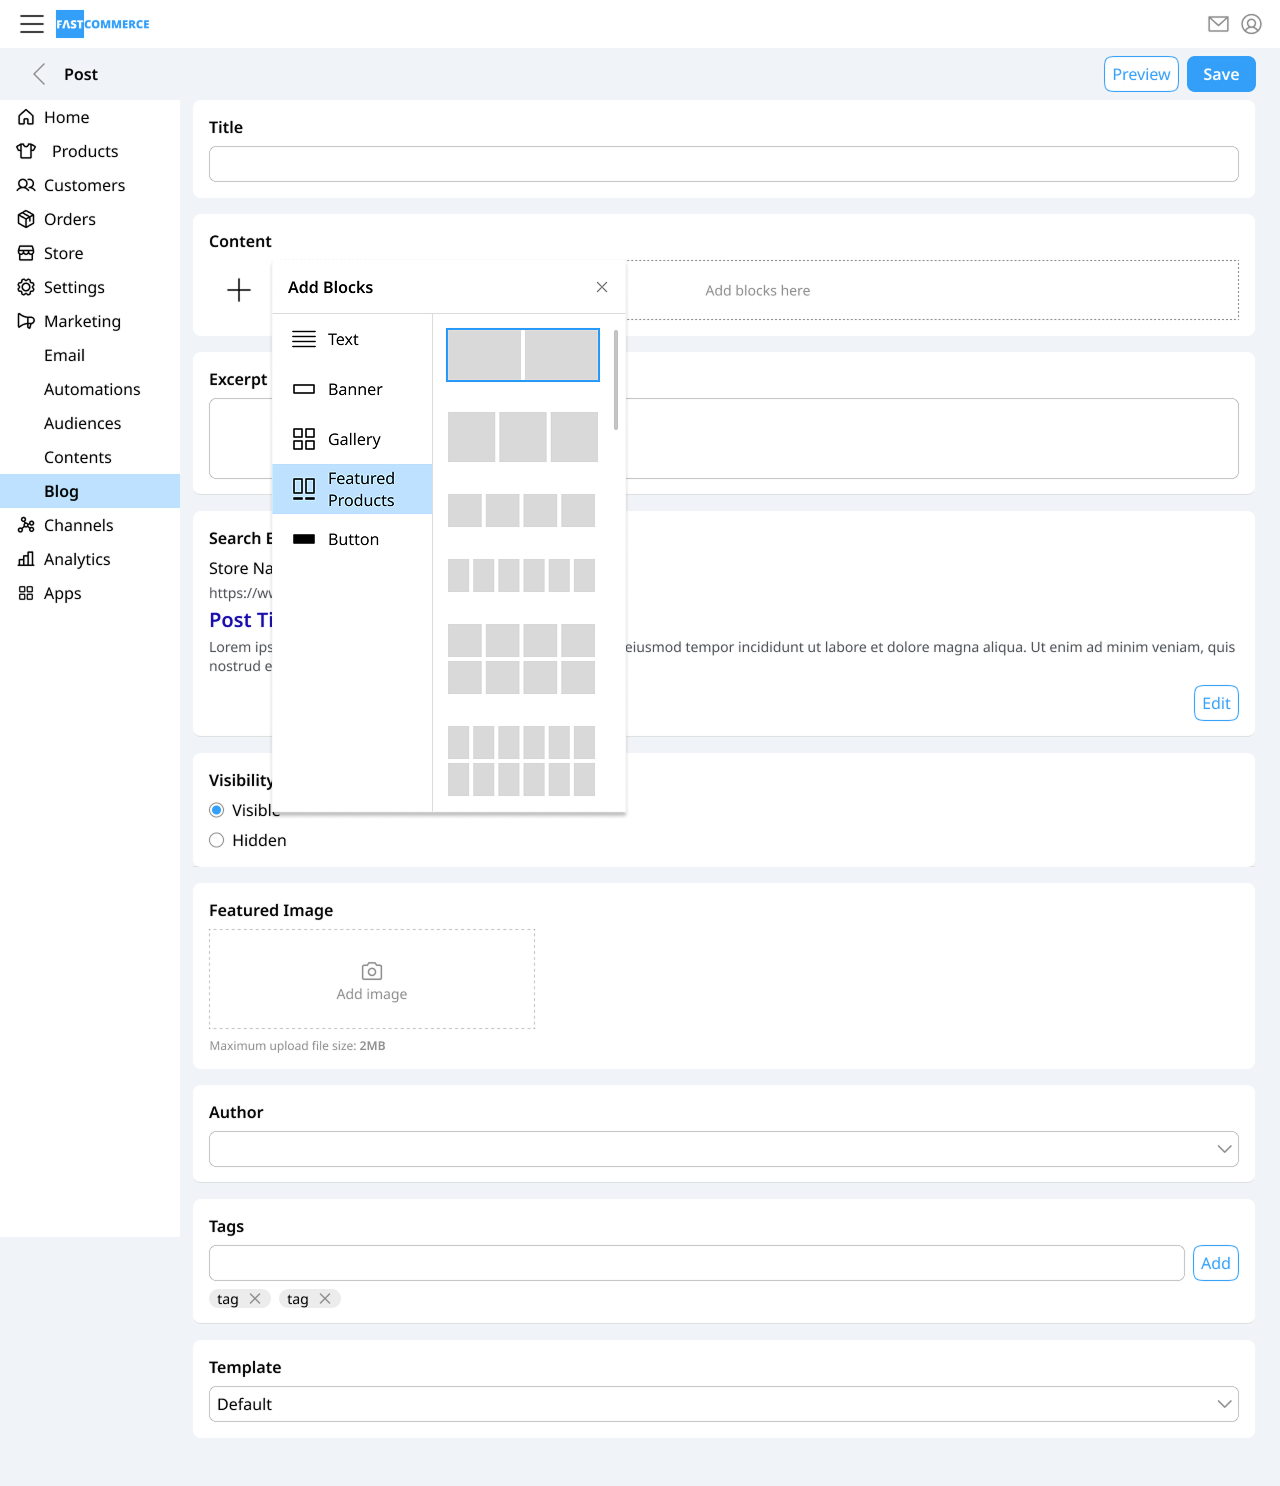Expand the Author dropdown
This screenshot has height=1486, width=1280.
[x=723, y=1149]
